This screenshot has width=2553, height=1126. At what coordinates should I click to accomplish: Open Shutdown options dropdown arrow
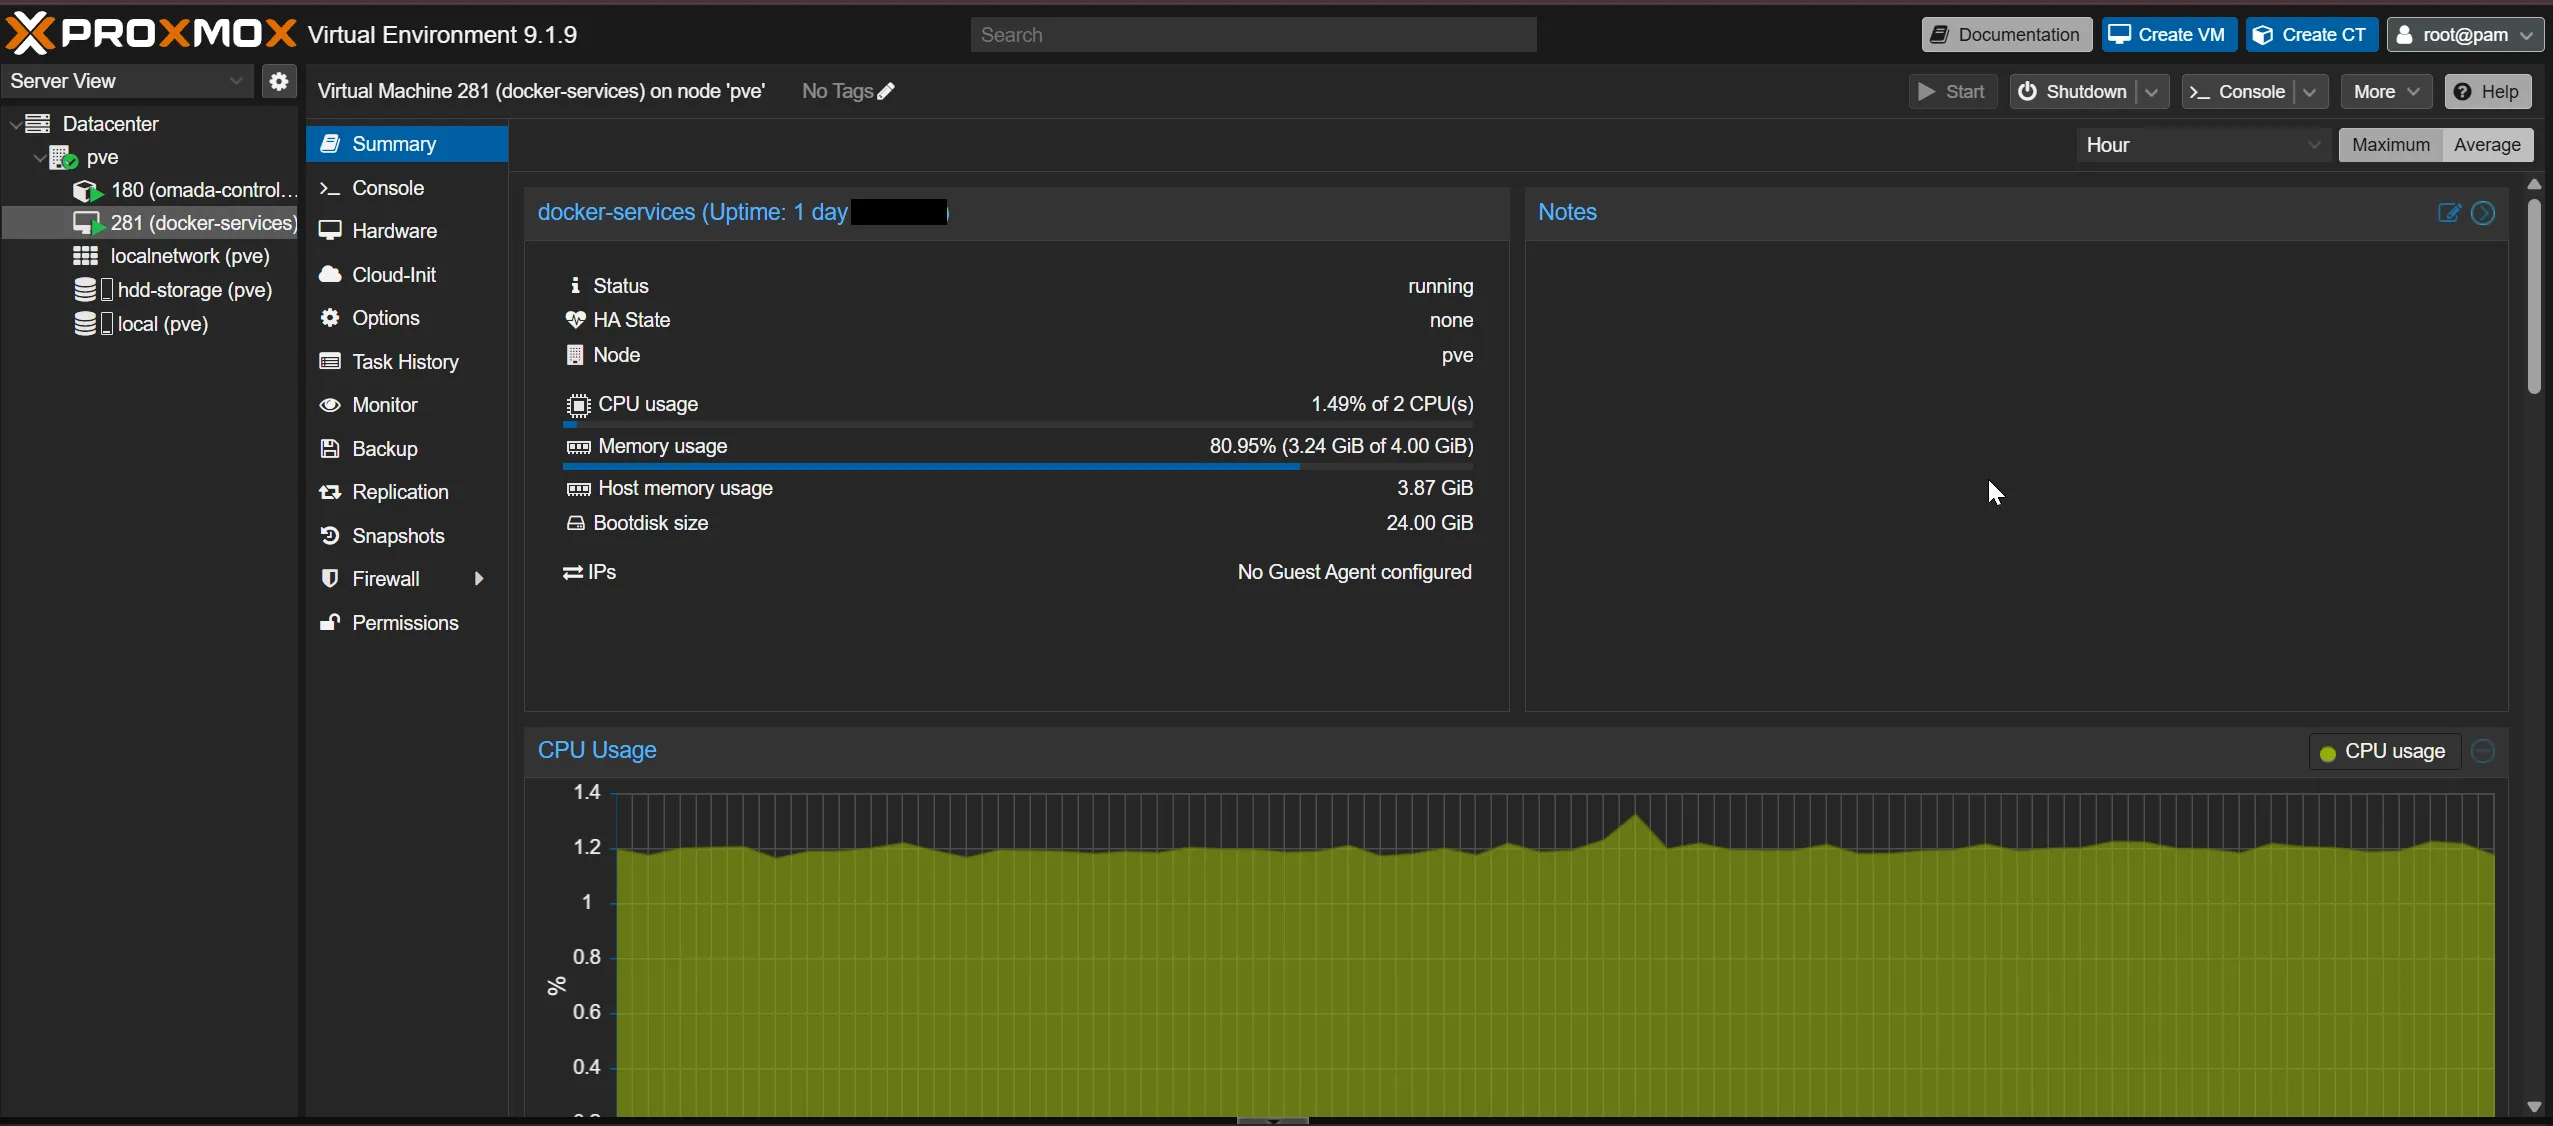pyautogui.click(x=2152, y=92)
